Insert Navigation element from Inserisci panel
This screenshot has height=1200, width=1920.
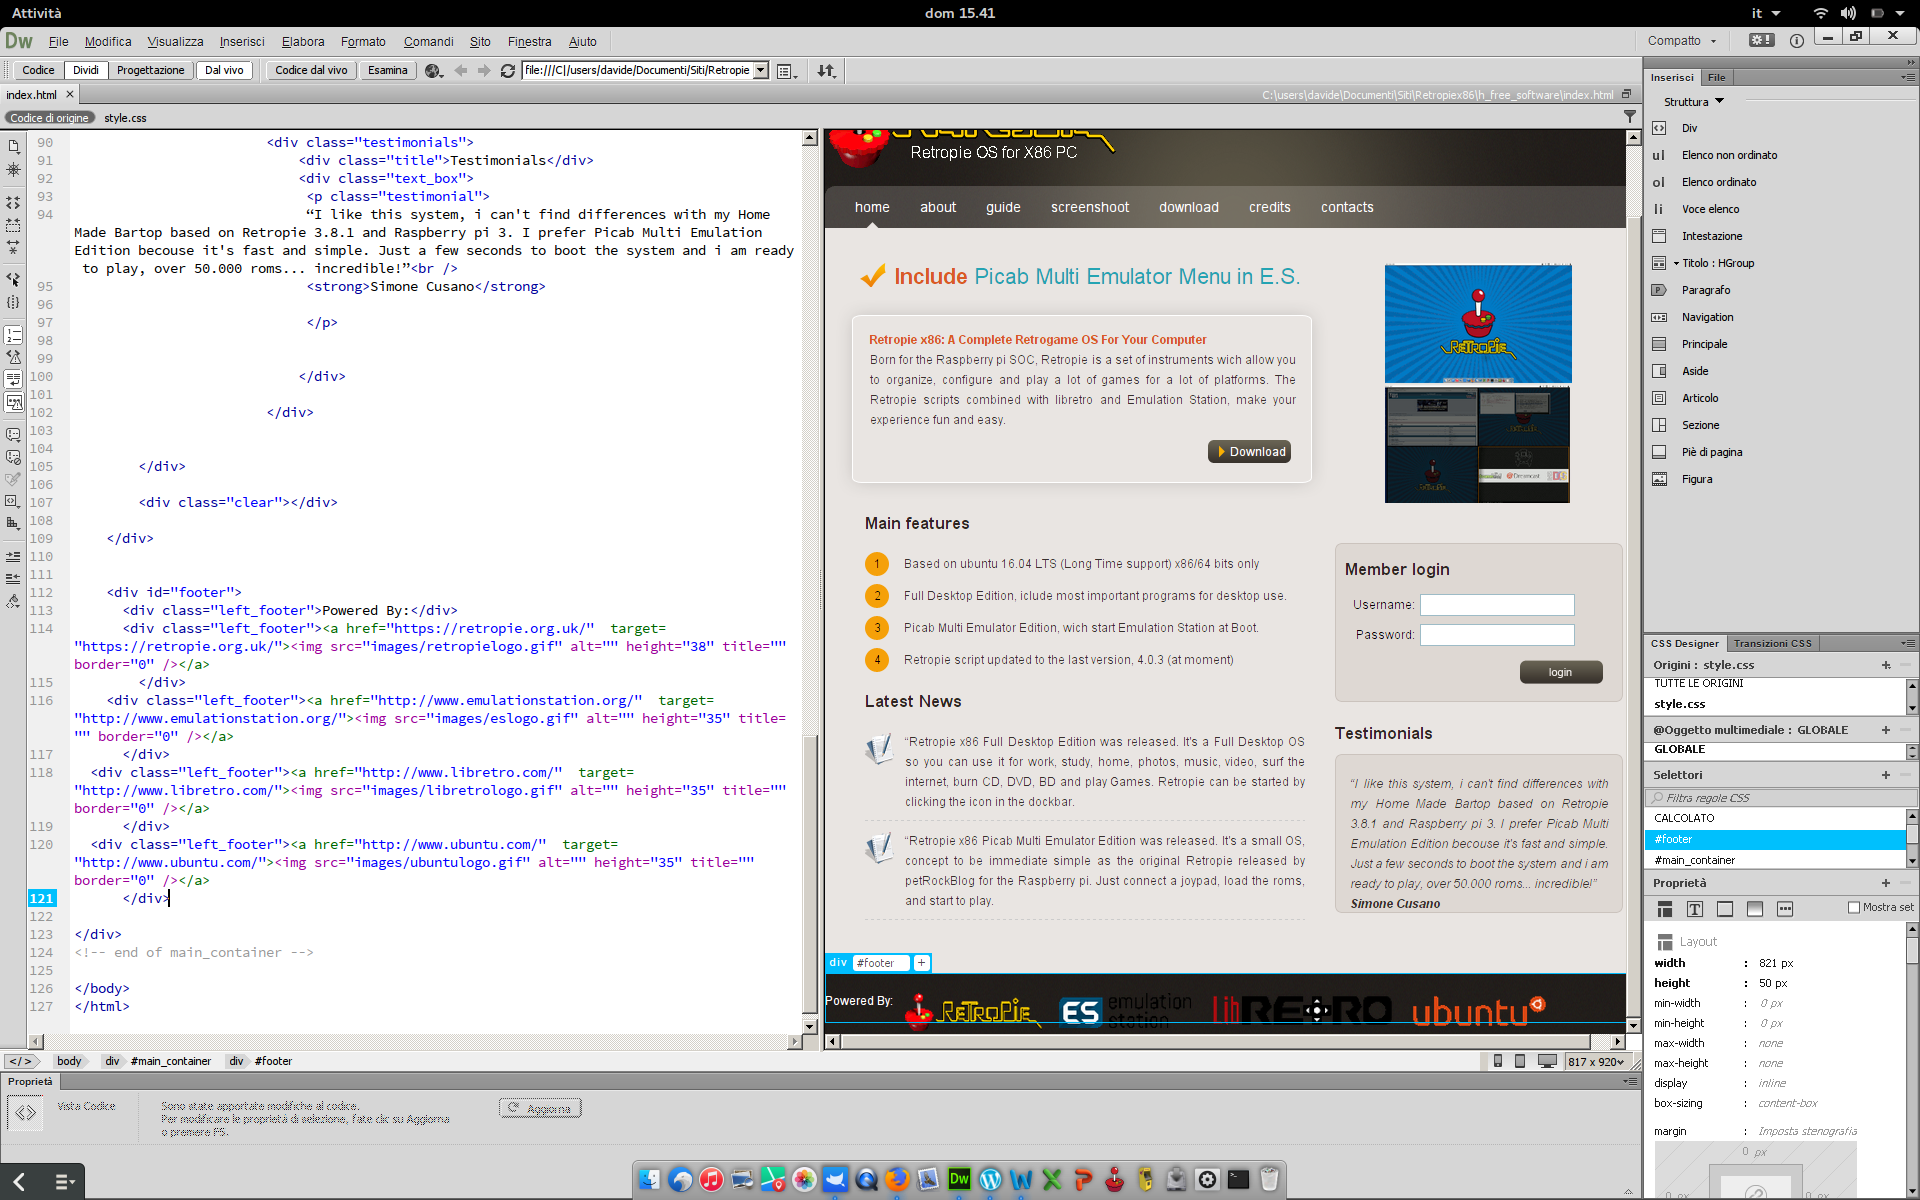(x=1707, y=317)
